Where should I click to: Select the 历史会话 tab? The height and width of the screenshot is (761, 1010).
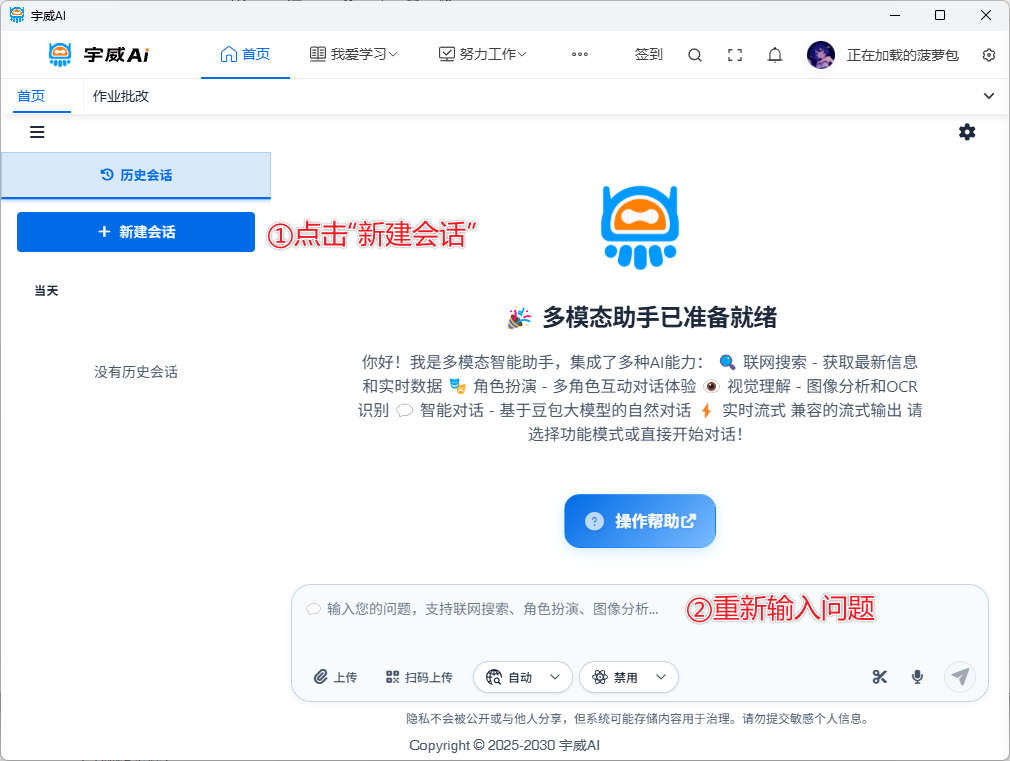[136, 175]
